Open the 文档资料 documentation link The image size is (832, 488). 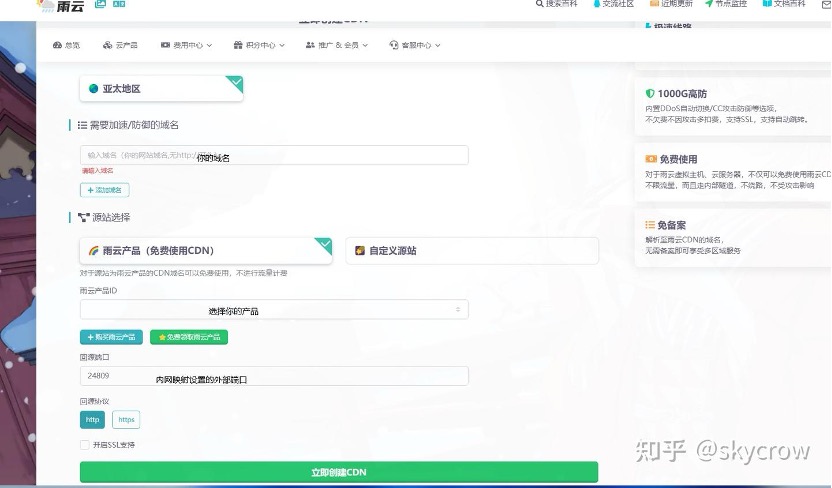click(784, 4)
